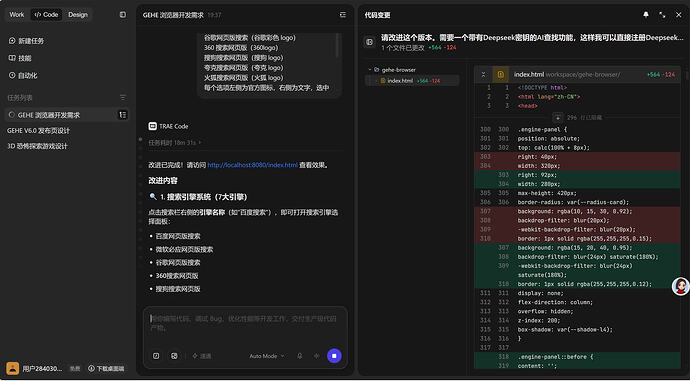Click the floating assistant avatar on right edge

tap(680, 286)
